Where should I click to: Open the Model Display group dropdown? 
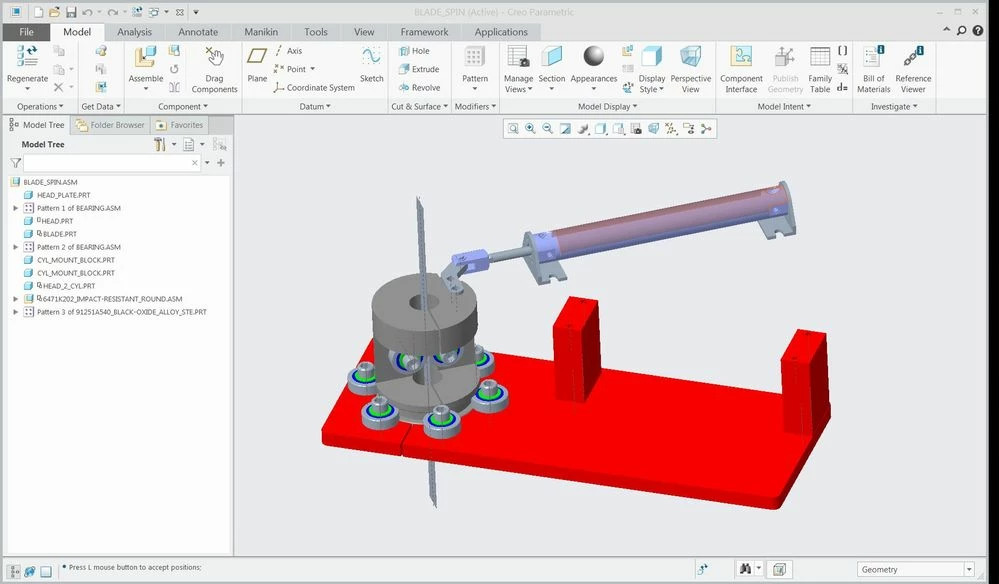point(607,106)
